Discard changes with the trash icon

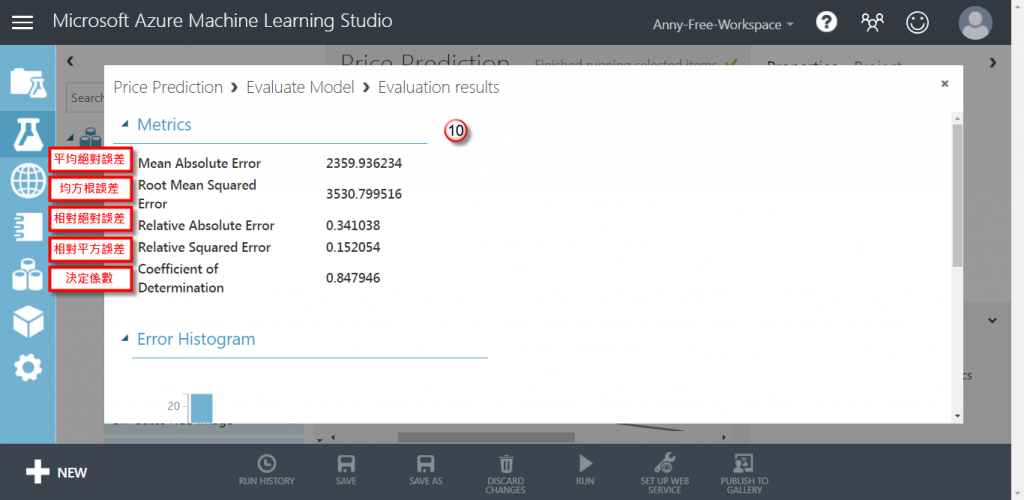(505, 474)
